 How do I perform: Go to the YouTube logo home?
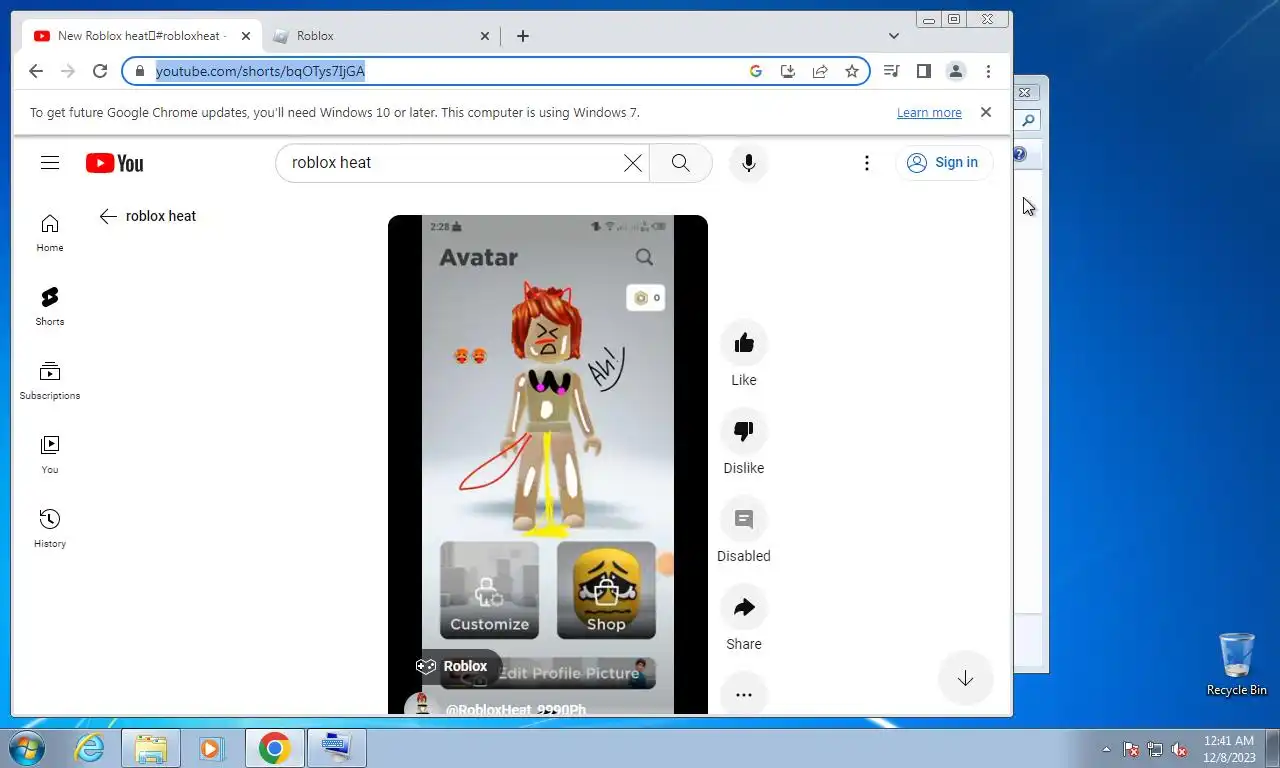(114, 163)
